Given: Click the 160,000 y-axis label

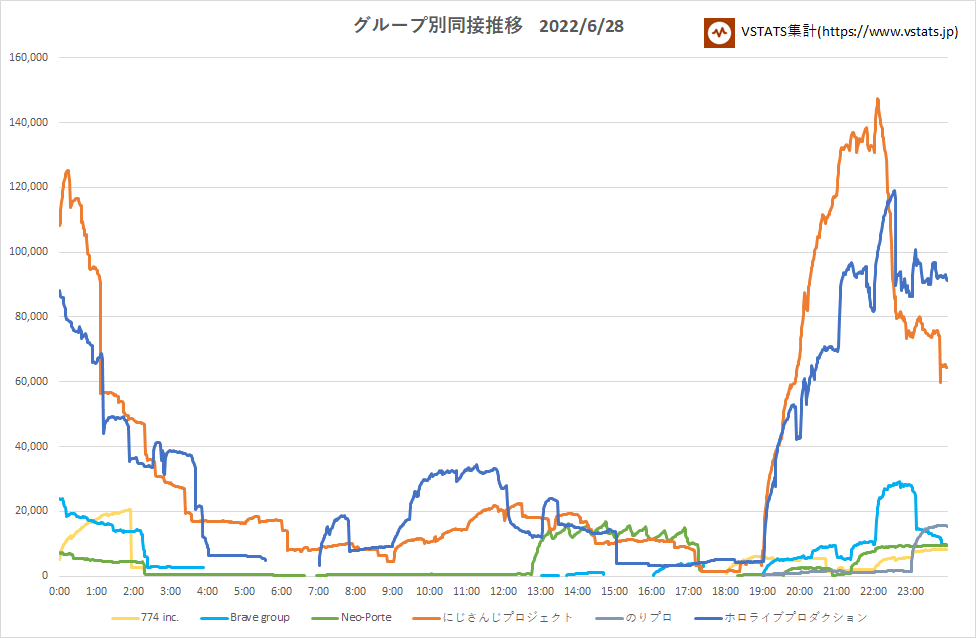Looking at the screenshot, I should 29,57.
